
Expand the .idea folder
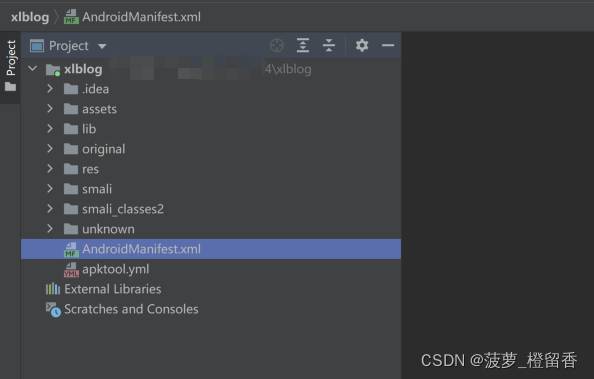pyautogui.click(x=50, y=89)
